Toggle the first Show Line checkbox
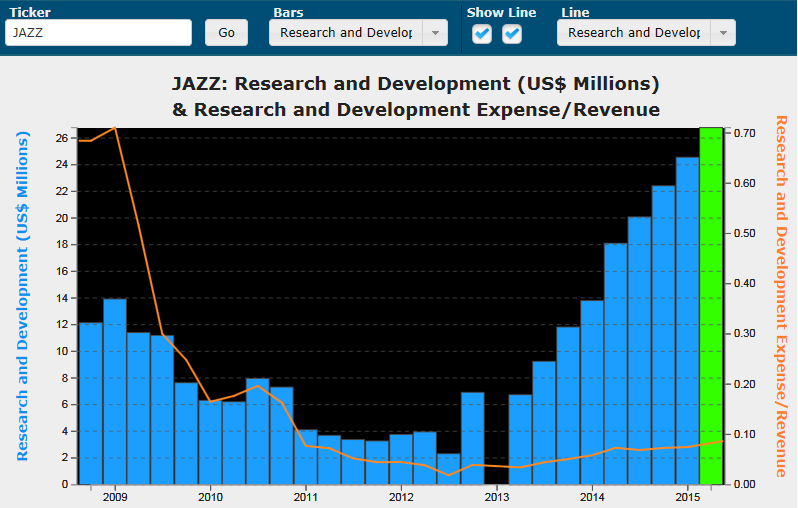This screenshot has width=798, height=508. [x=481, y=34]
